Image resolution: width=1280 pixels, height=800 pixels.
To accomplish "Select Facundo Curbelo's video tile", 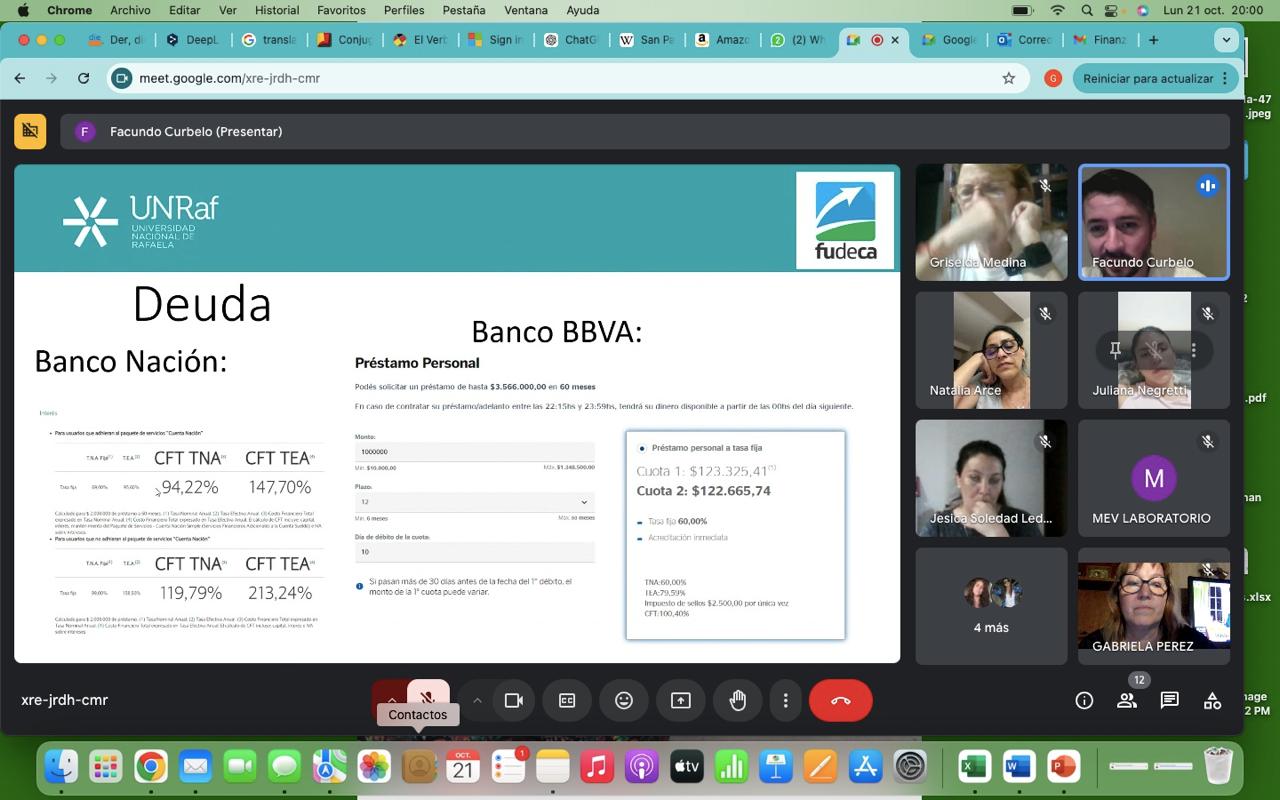I will coord(1154,221).
